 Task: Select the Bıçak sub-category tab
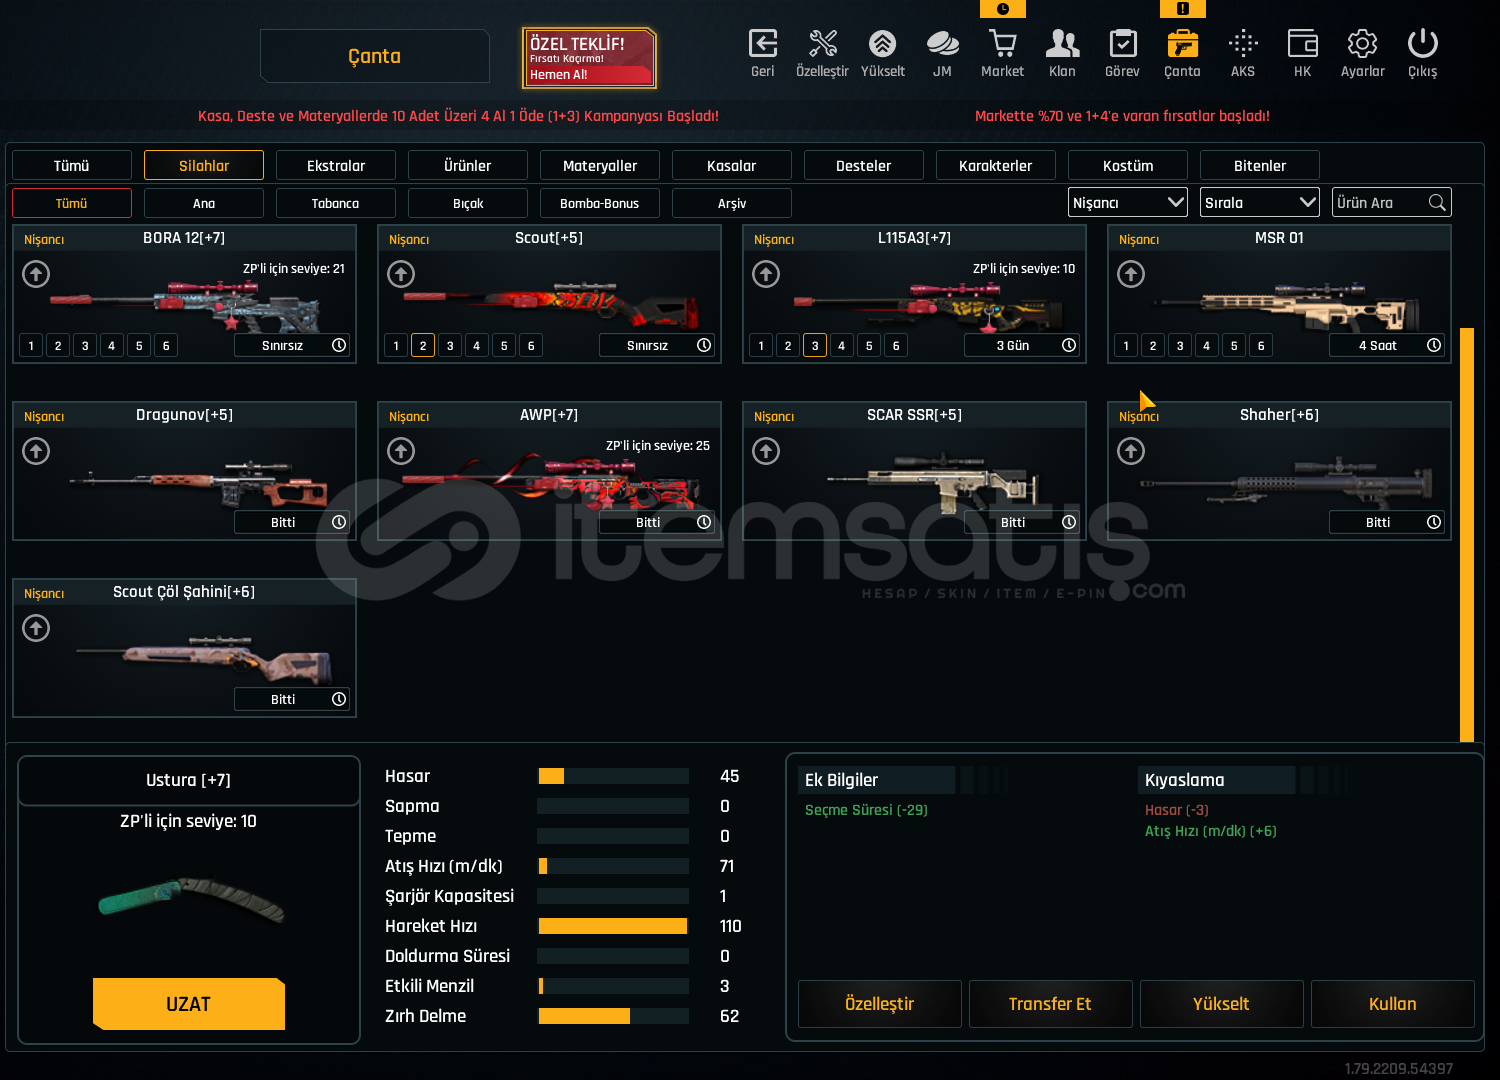click(467, 204)
